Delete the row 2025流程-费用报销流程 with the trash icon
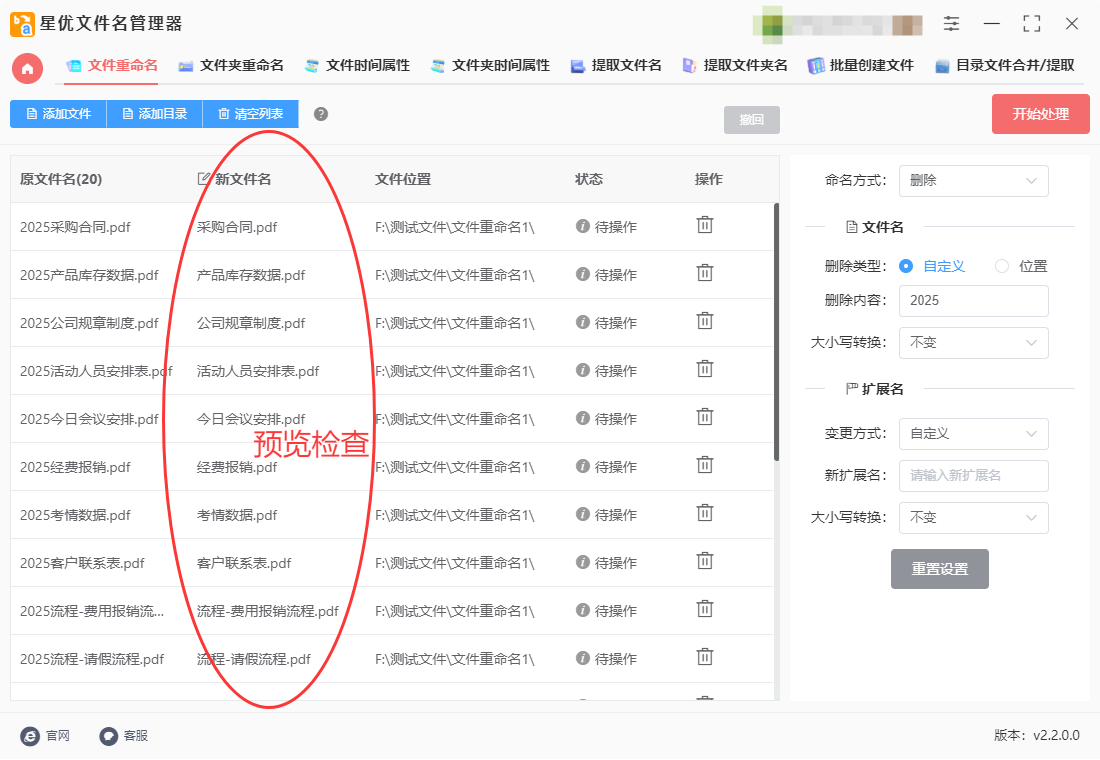 (x=704, y=609)
